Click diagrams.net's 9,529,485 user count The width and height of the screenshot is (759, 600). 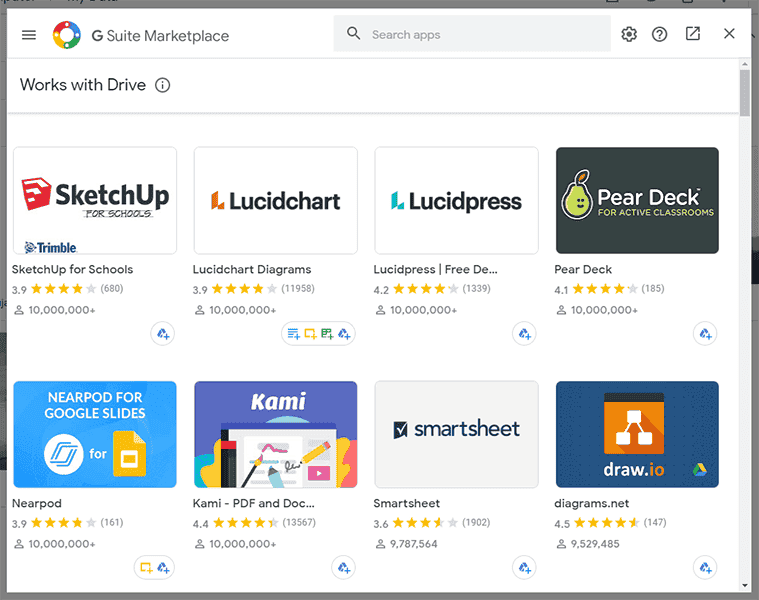pos(594,544)
